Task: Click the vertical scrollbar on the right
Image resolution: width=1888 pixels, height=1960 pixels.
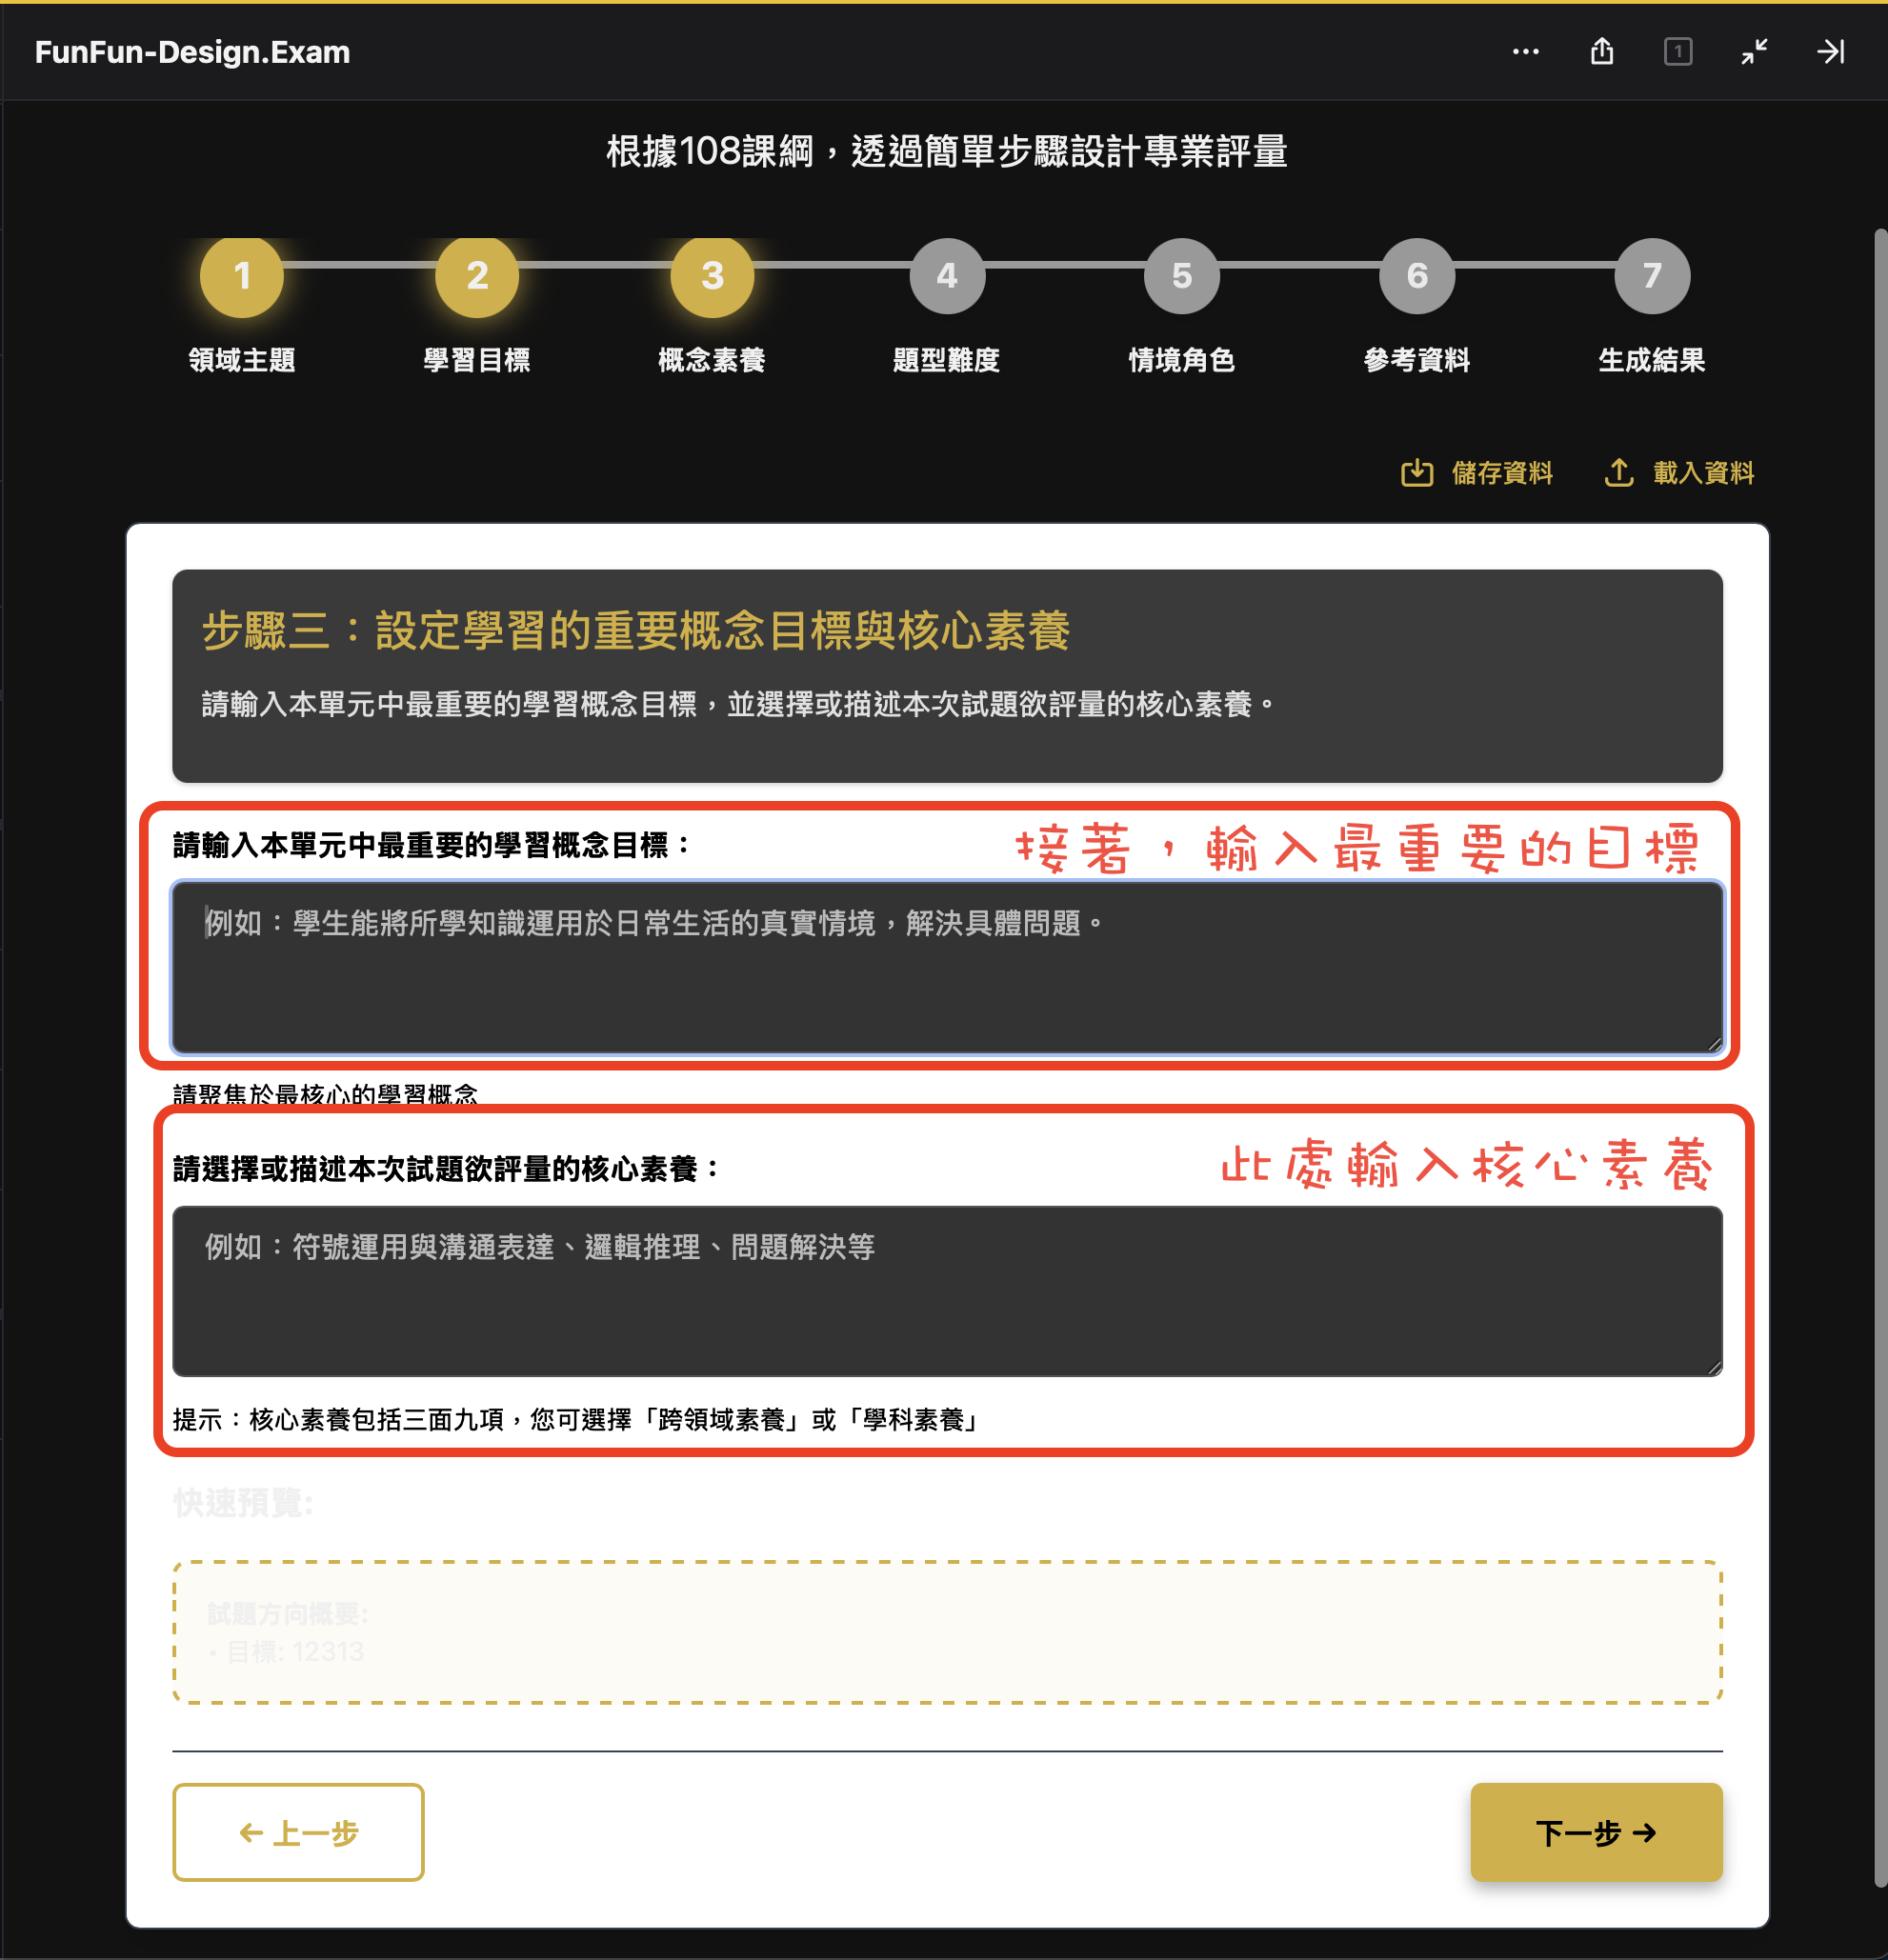Action: point(1880,1060)
